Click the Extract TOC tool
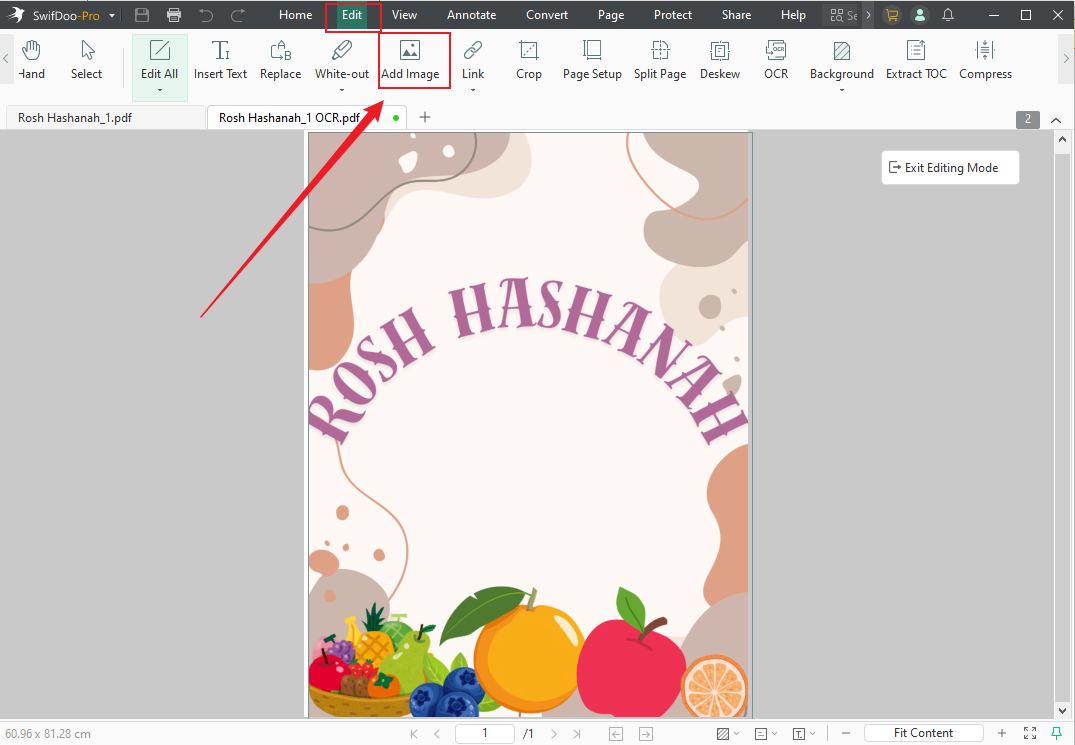The width and height of the screenshot is (1075, 745). tap(916, 60)
